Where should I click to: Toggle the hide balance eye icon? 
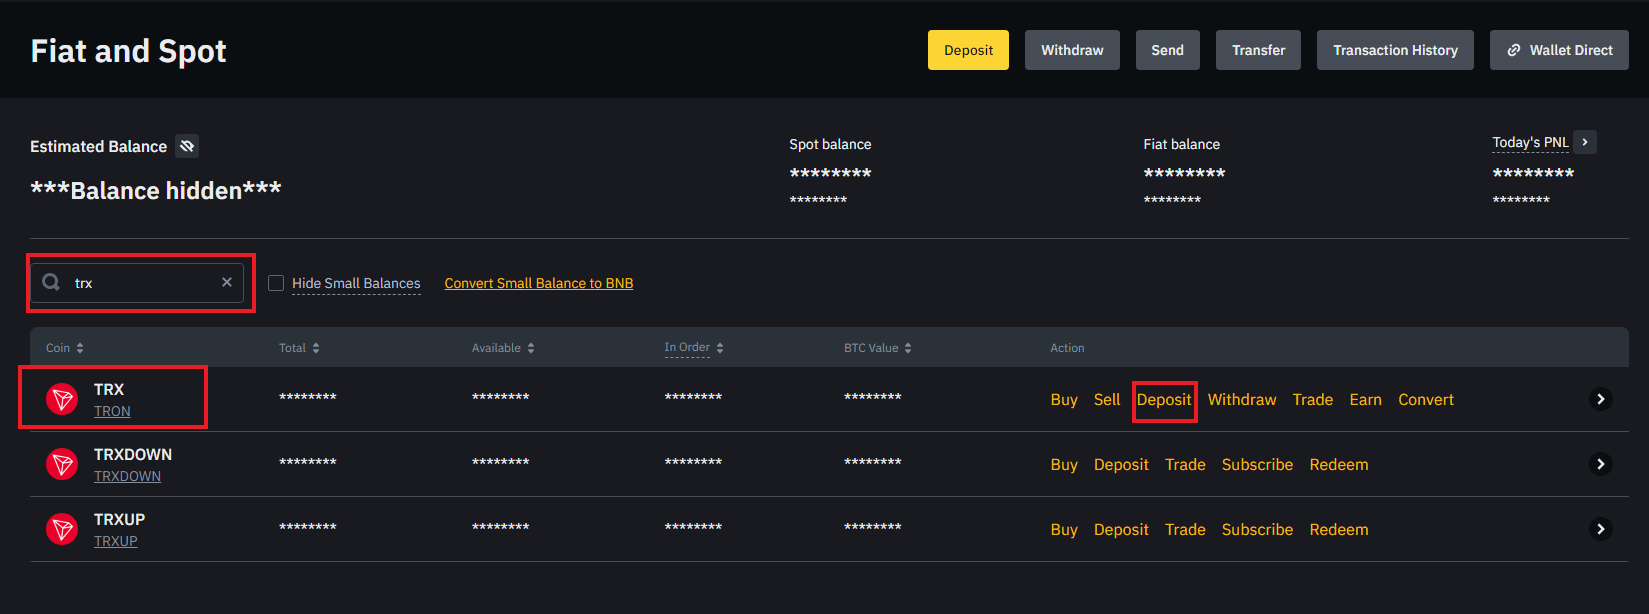[187, 146]
